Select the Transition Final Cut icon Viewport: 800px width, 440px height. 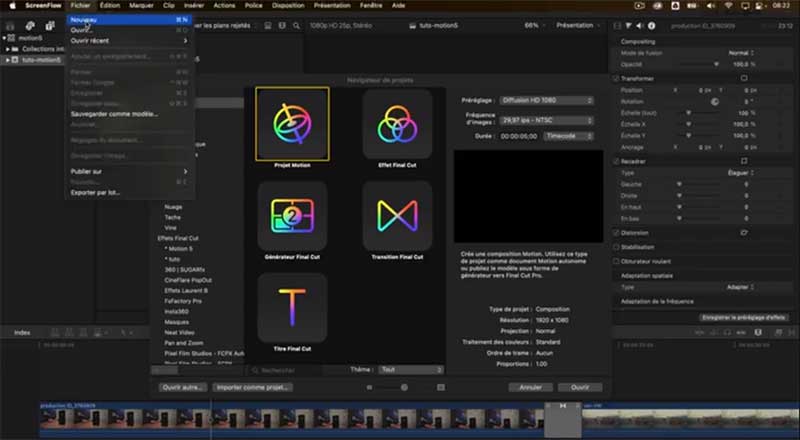point(397,215)
